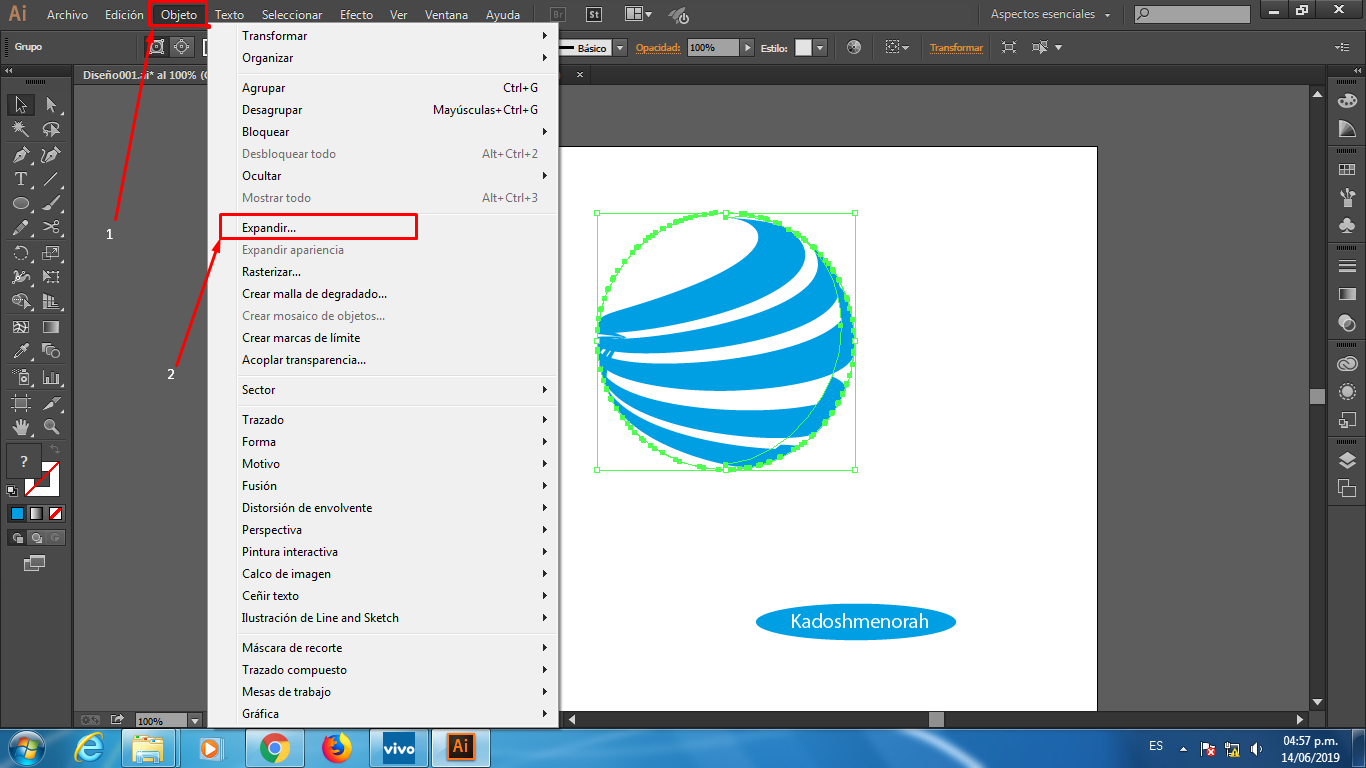Open the Estilo graphic style dropdown
Viewport: 1366px width, 768px height.
pos(821,48)
